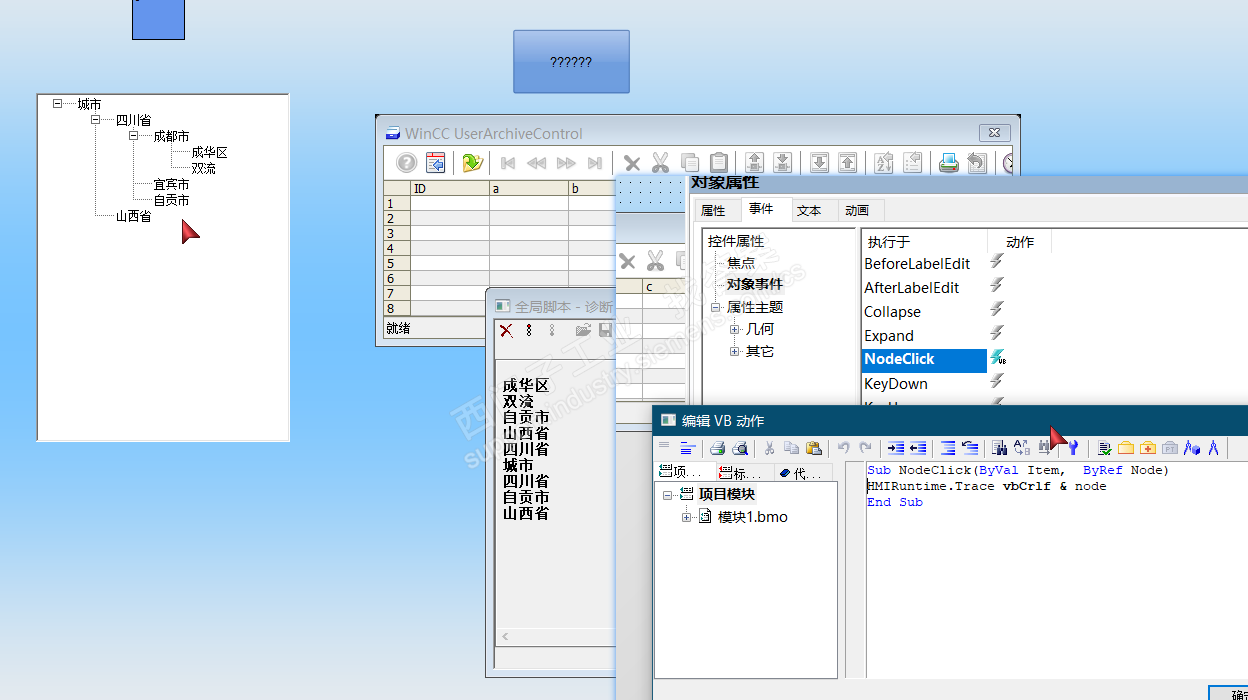
Task: Collapse the 城市 root tree node
Action: coord(58,103)
